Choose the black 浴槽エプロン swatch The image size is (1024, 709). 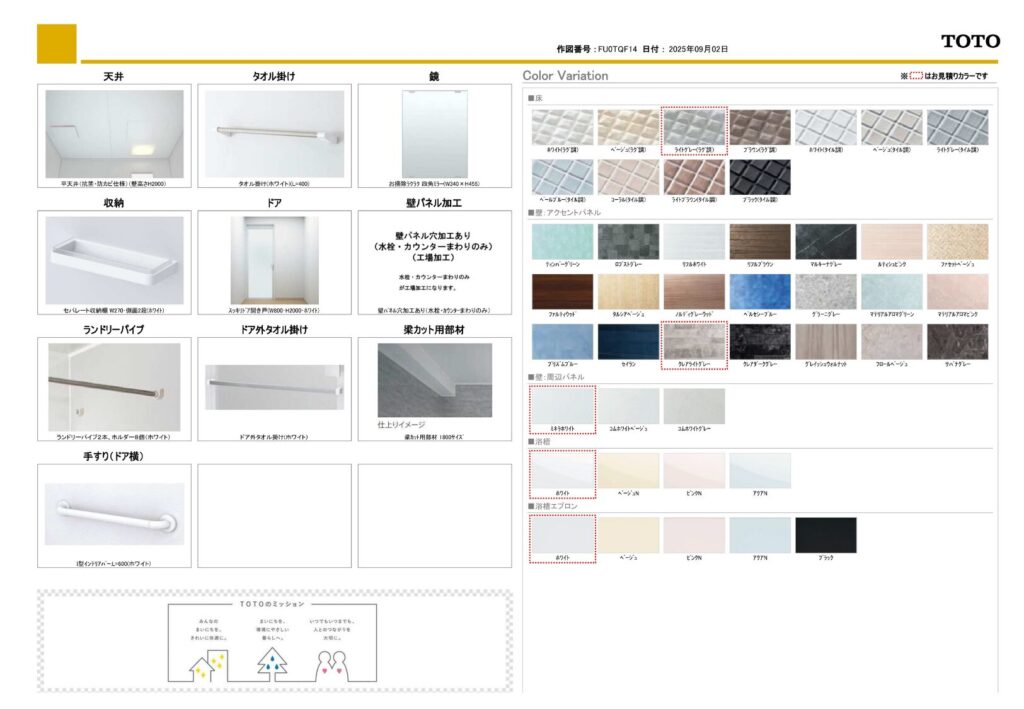(825, 535)
